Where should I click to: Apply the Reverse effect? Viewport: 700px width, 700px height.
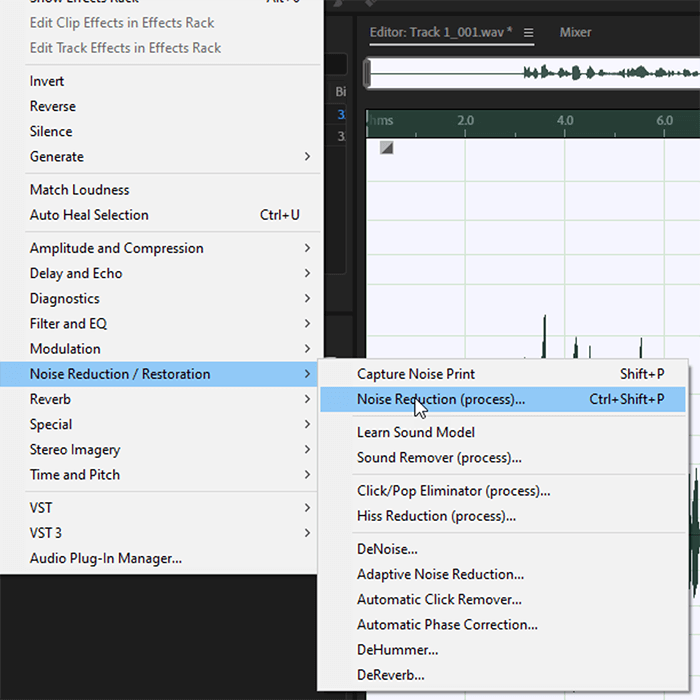[52, 106]
